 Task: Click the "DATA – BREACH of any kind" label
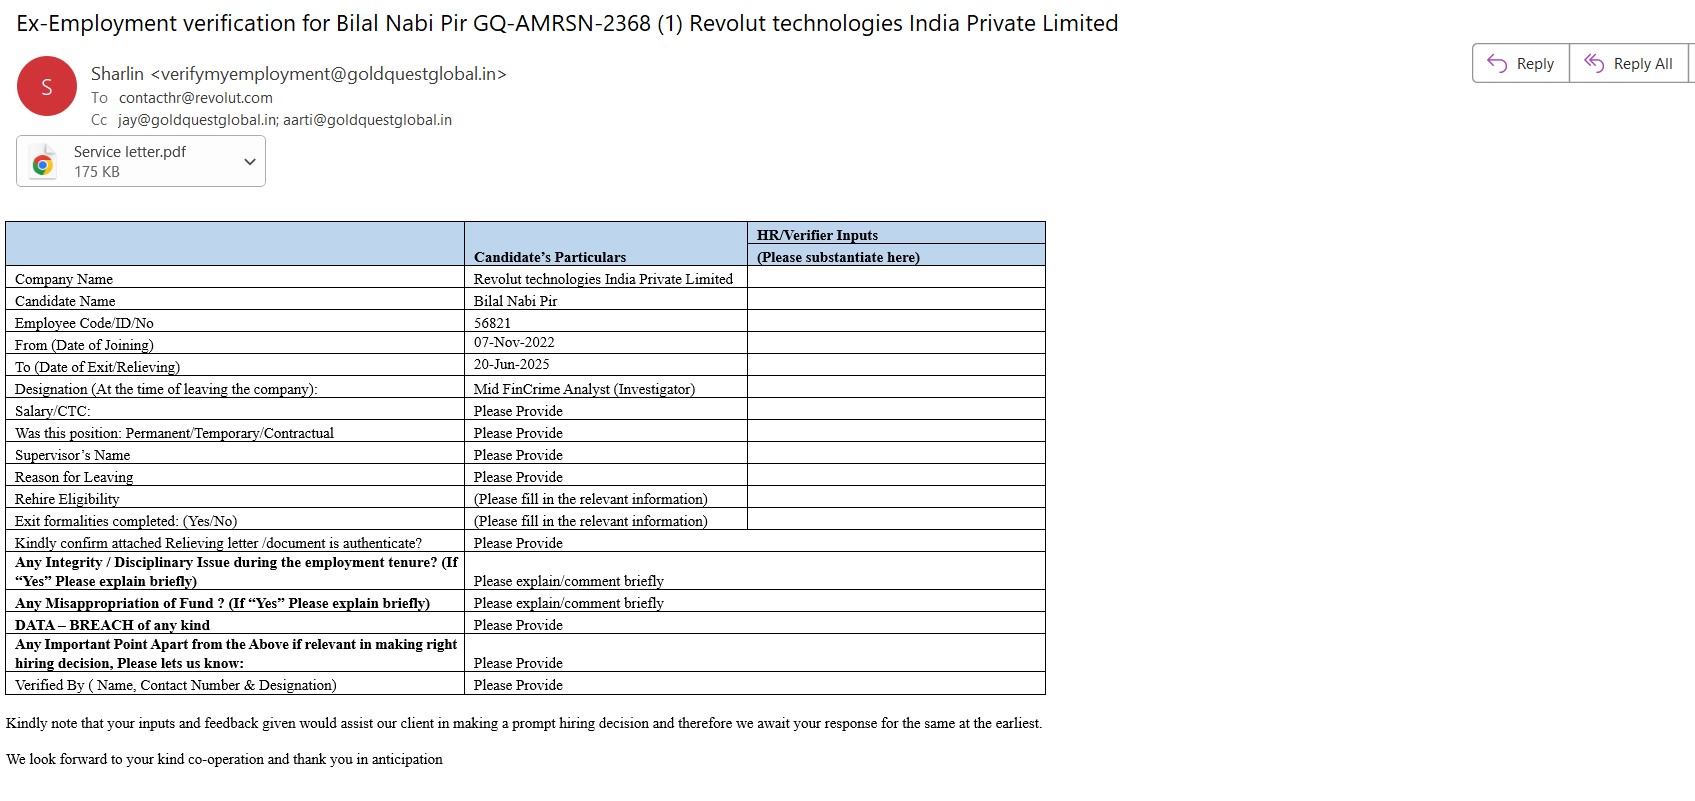pyautogui.click(x=112, y=625)
